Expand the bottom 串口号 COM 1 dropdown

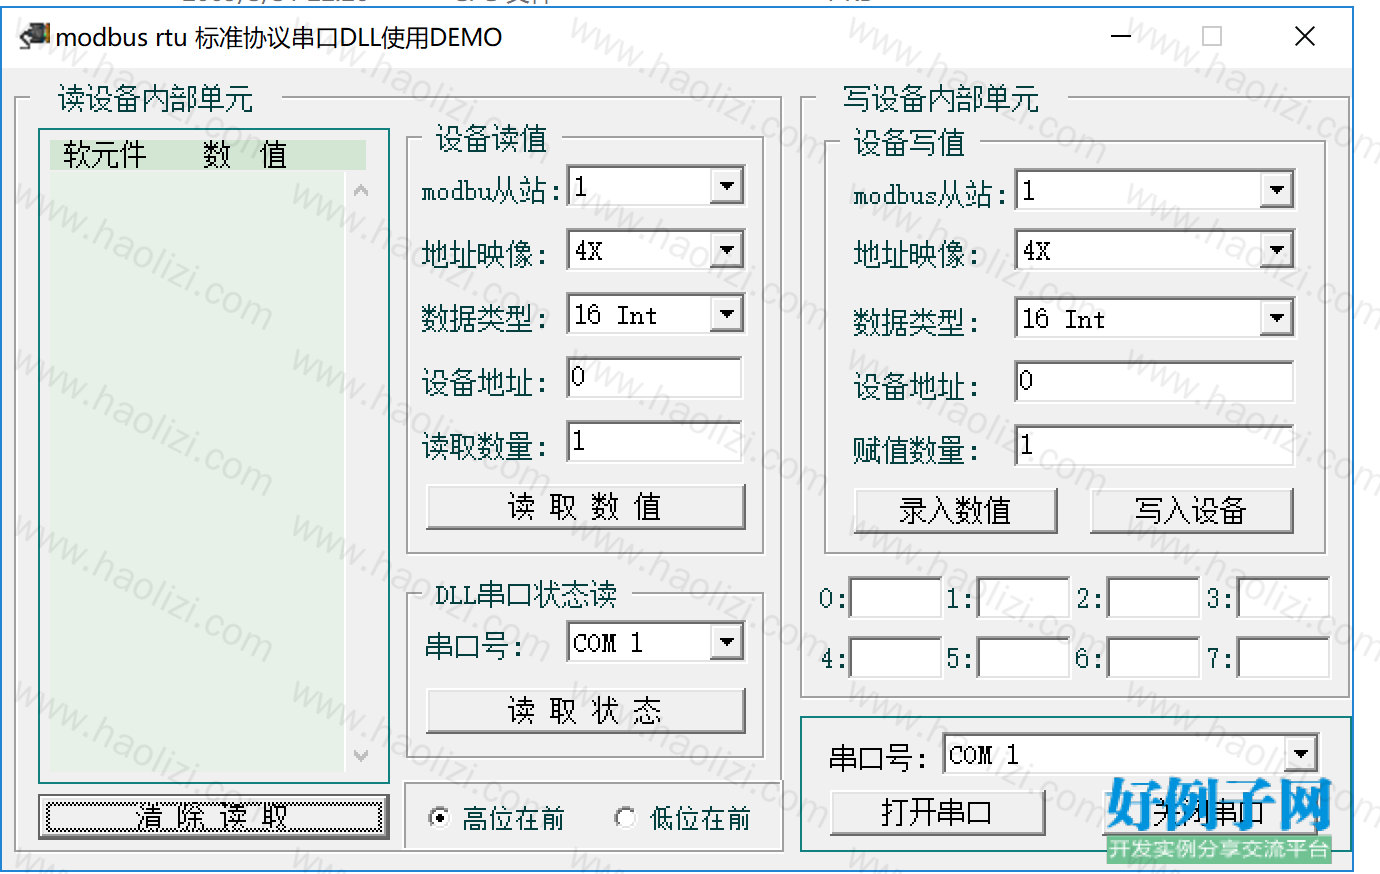(1300, 754)
